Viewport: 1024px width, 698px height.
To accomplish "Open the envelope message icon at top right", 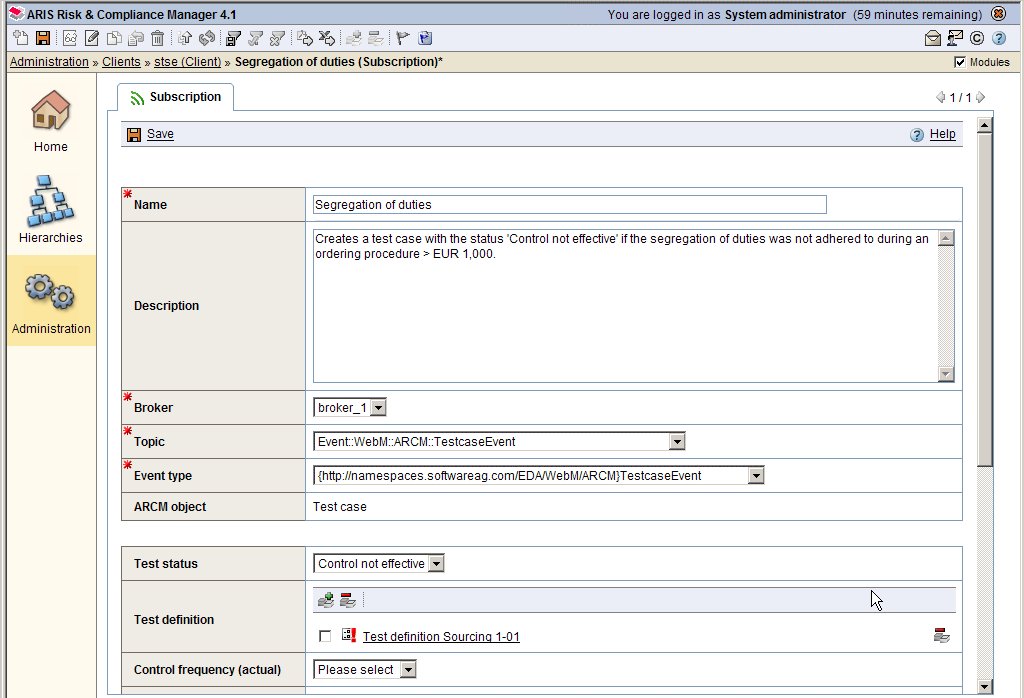I will click(932, 38).
